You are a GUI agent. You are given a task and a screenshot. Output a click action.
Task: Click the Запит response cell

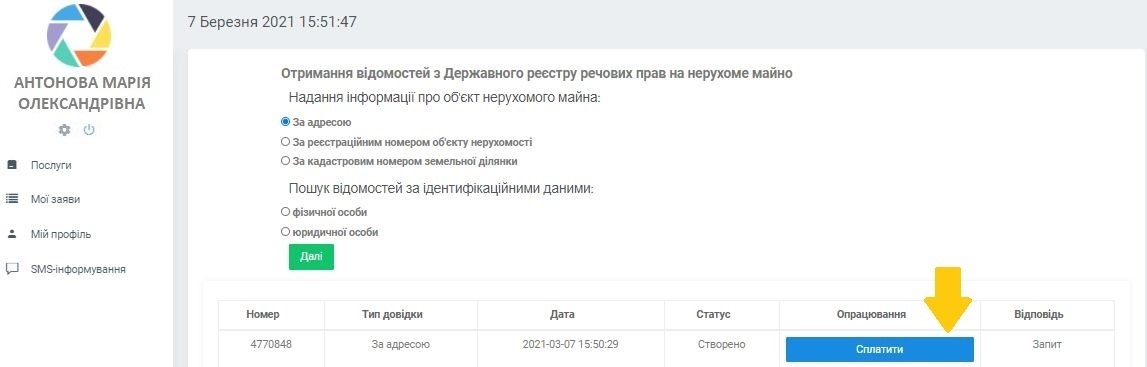pos(1048,344)
